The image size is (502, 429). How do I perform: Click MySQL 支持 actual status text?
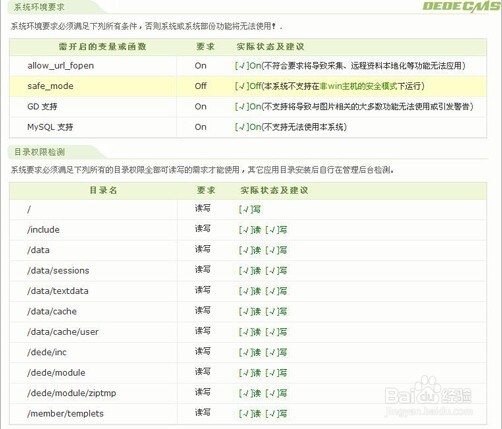pos(291,127)
